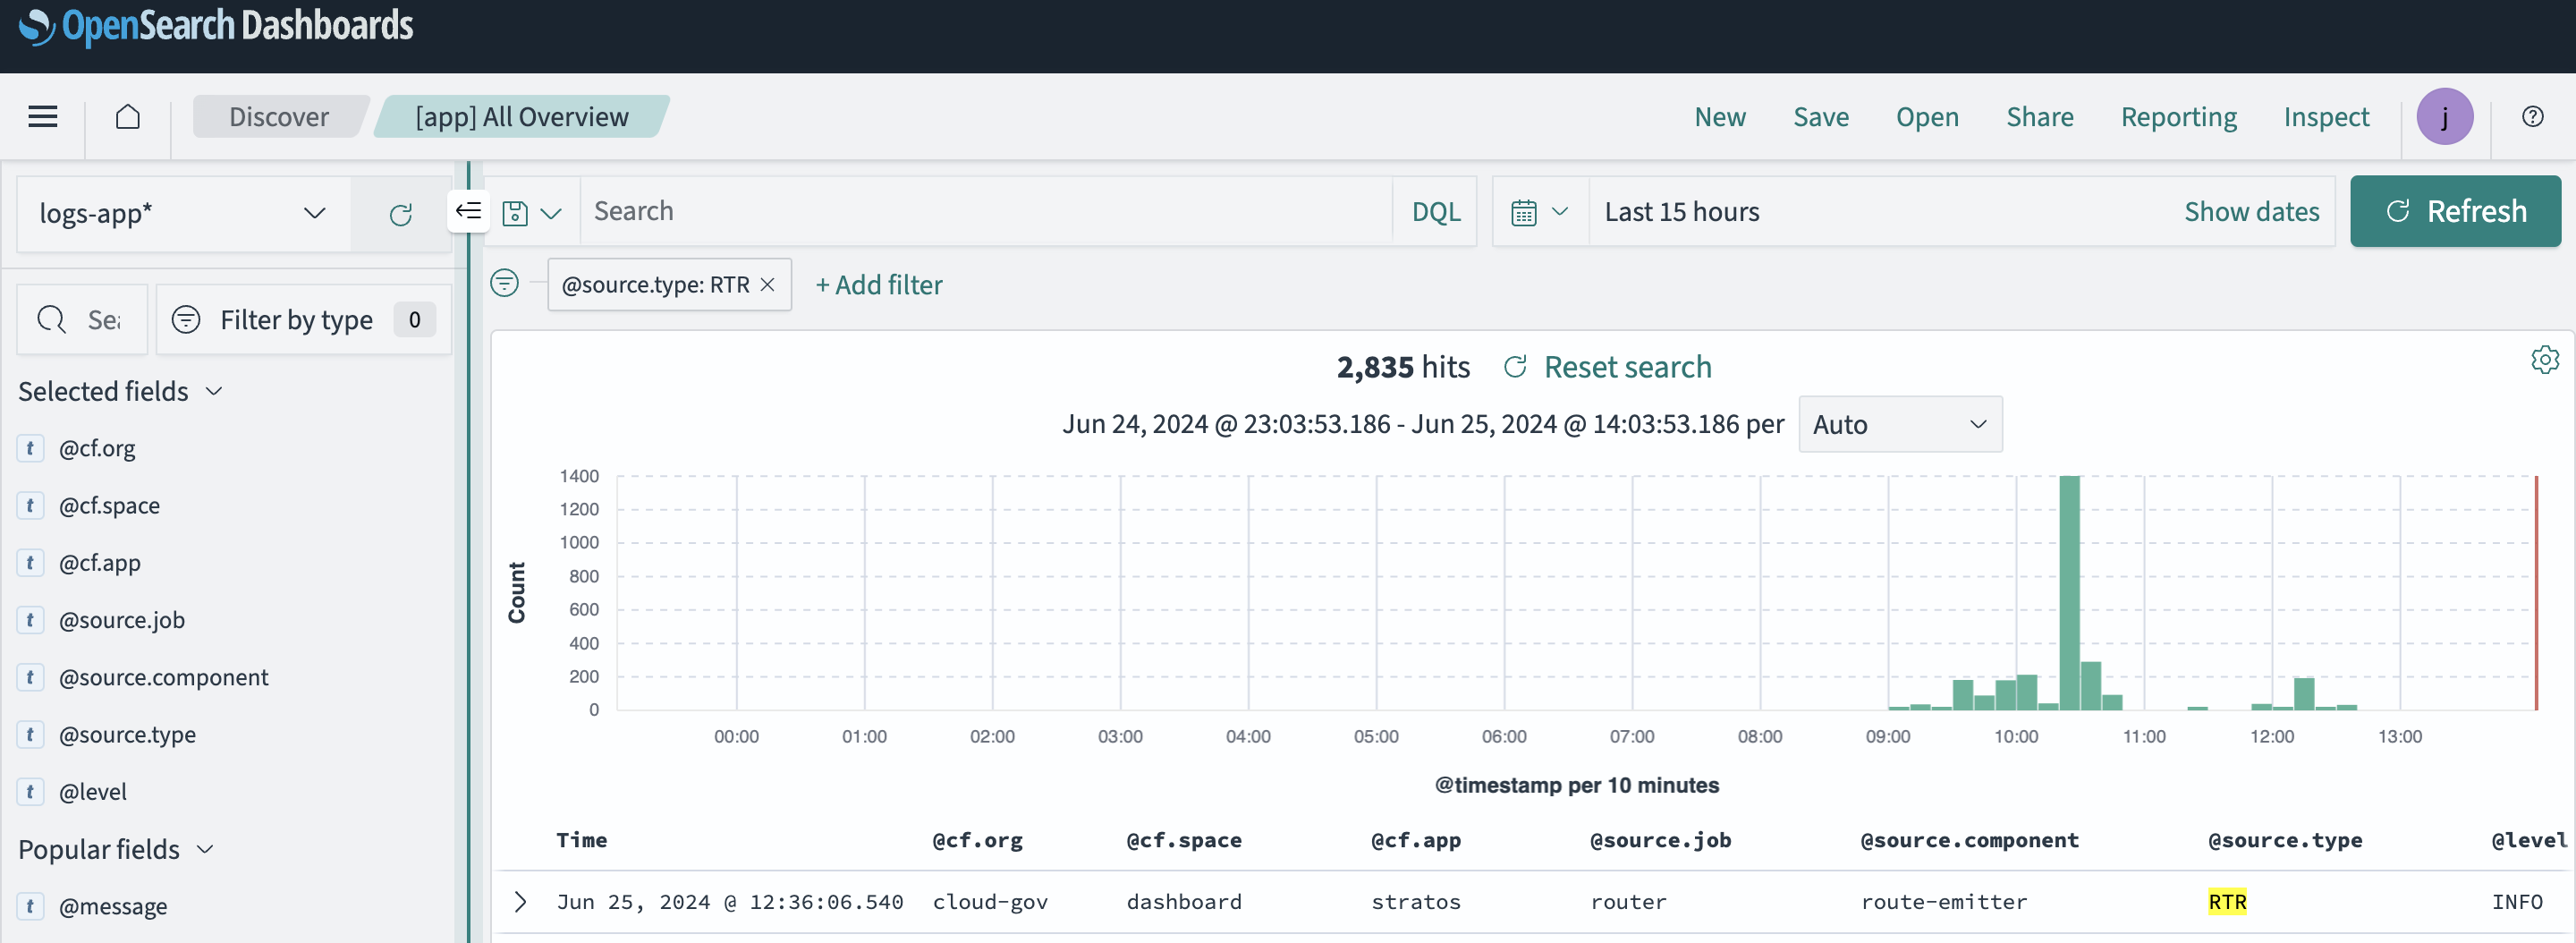This screenshot has height=943, width=2576.
Task: Click the @cf.space field type icon
Action: [x=30, y=505]
